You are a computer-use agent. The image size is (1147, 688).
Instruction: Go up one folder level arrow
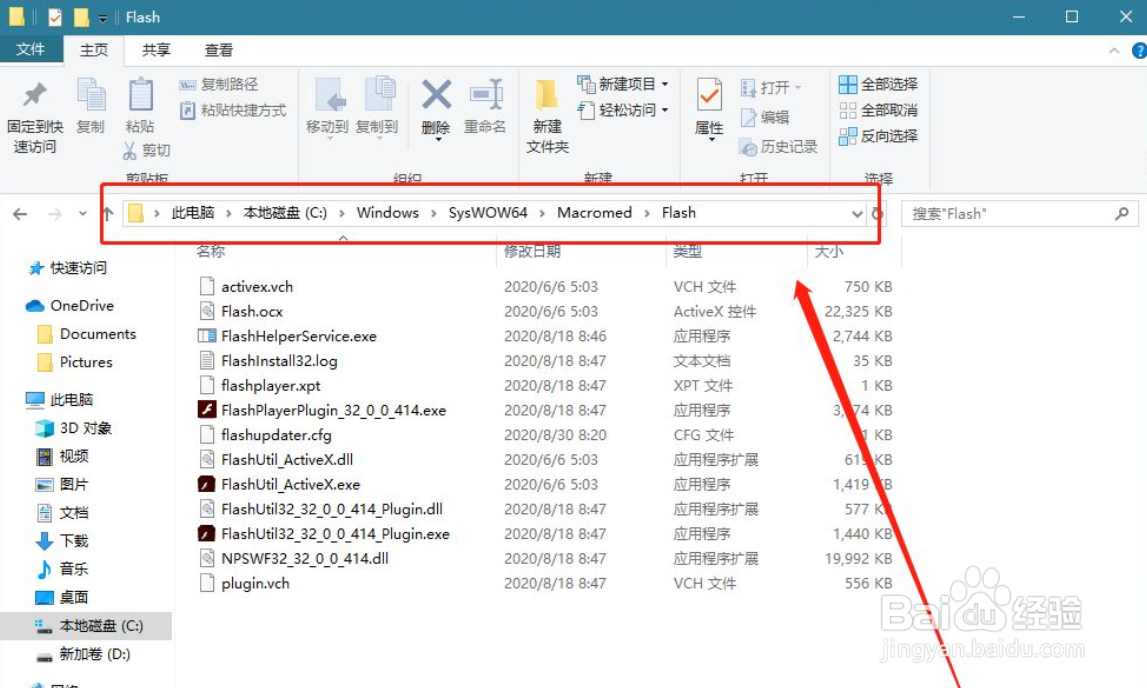pos(108,214)
